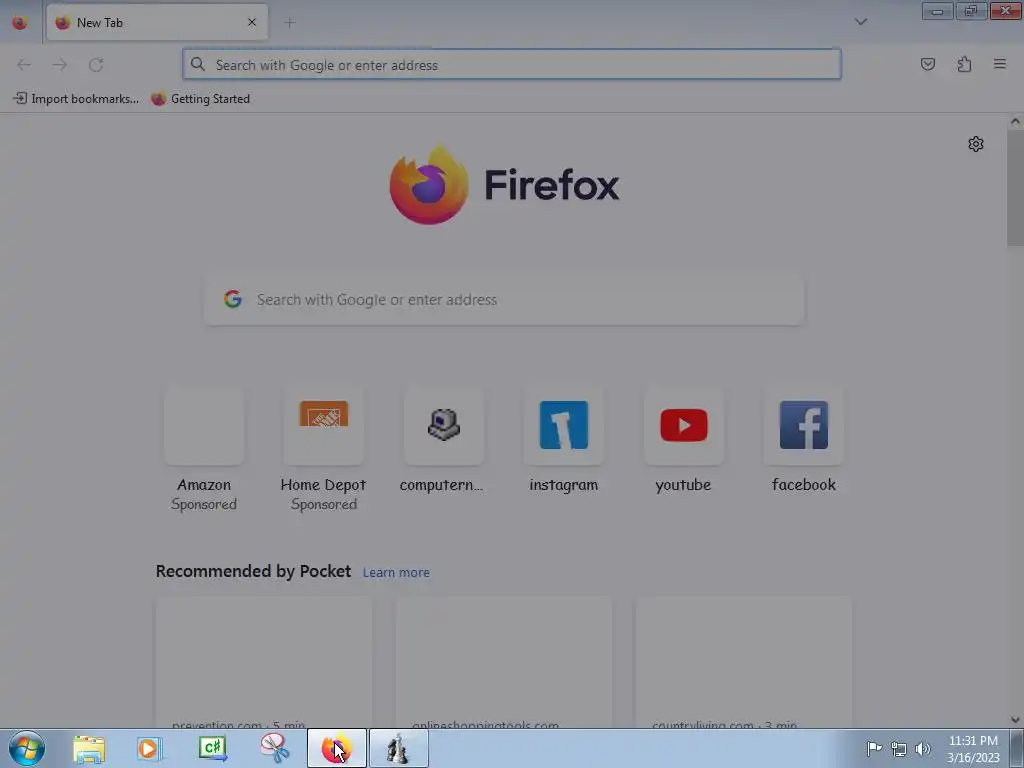Open the Firefox hamburger application menu
1024x768 pixels.
coord(1000,64)
